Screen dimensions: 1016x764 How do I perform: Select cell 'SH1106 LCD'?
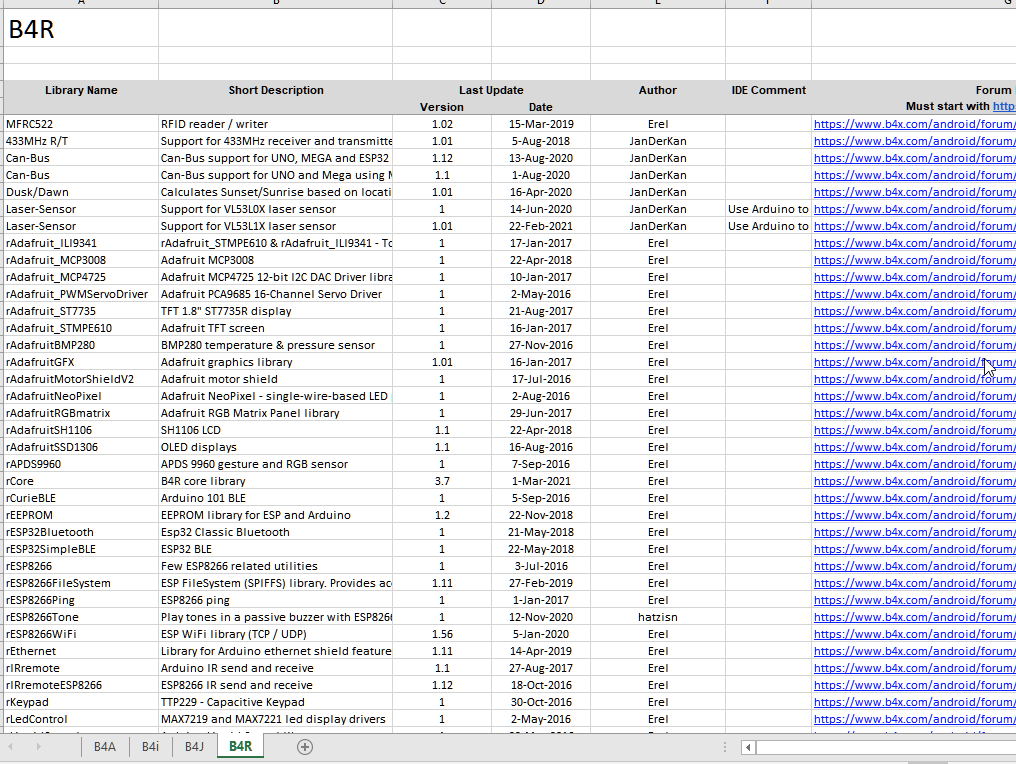(x=275, y=430)
